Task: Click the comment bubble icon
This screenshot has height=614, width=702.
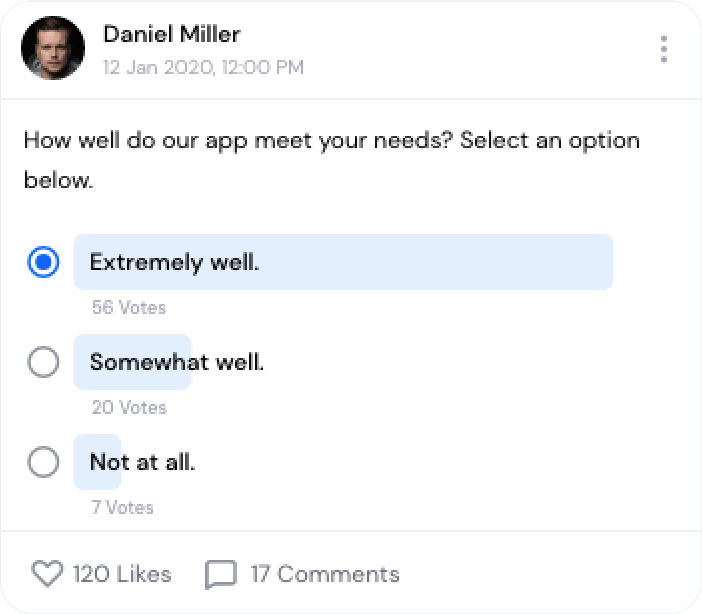Action: (220, 575)
